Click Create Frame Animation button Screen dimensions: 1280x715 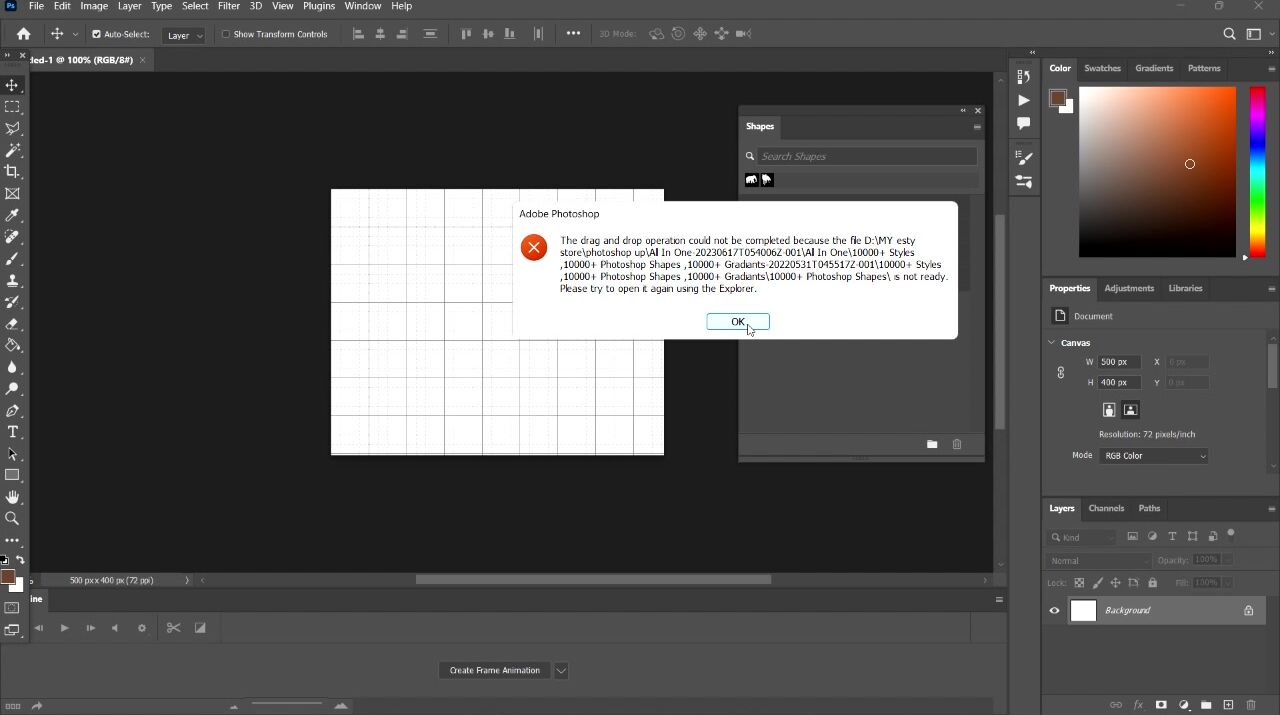pyautogui.click(x=495, y=670)
